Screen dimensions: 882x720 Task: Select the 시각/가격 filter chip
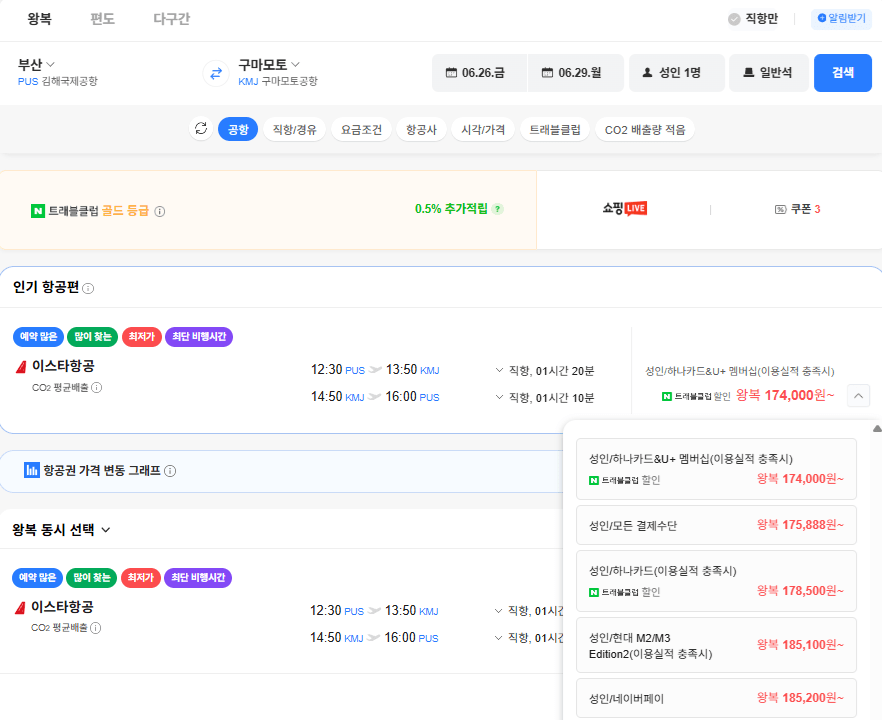(483, 129)
